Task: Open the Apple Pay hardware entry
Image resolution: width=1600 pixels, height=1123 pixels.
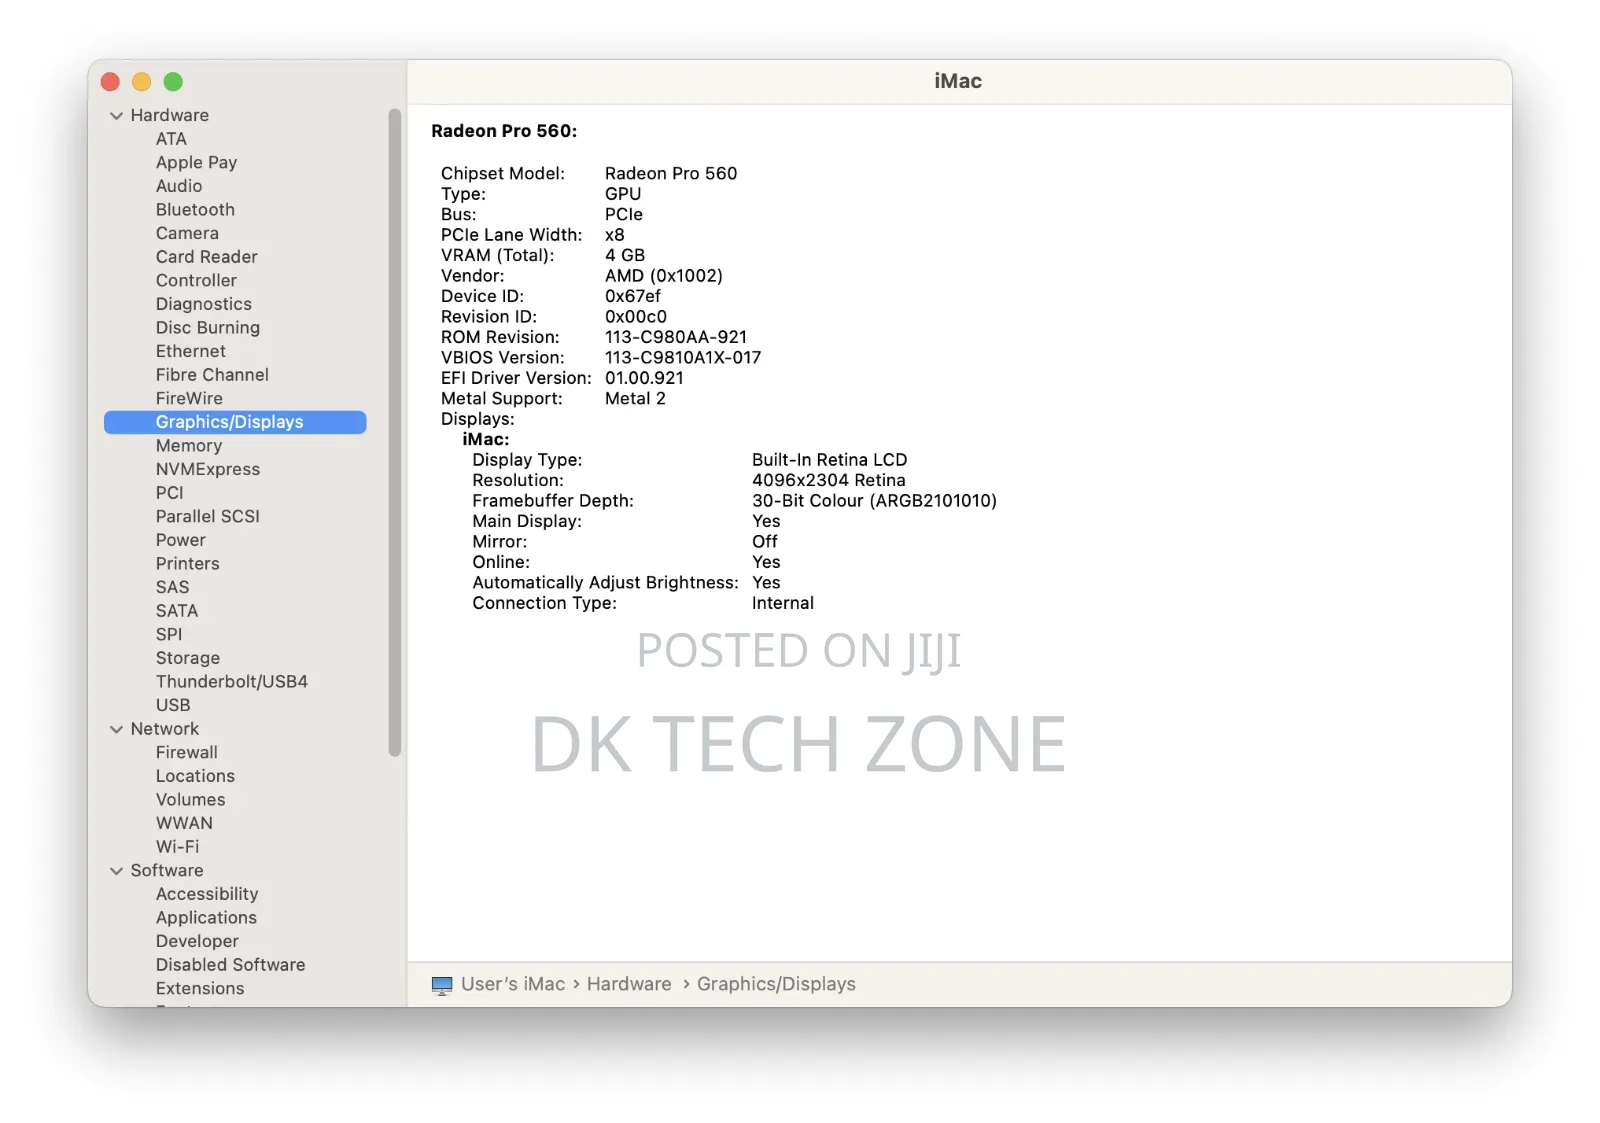Action: [x=196, y=162]
